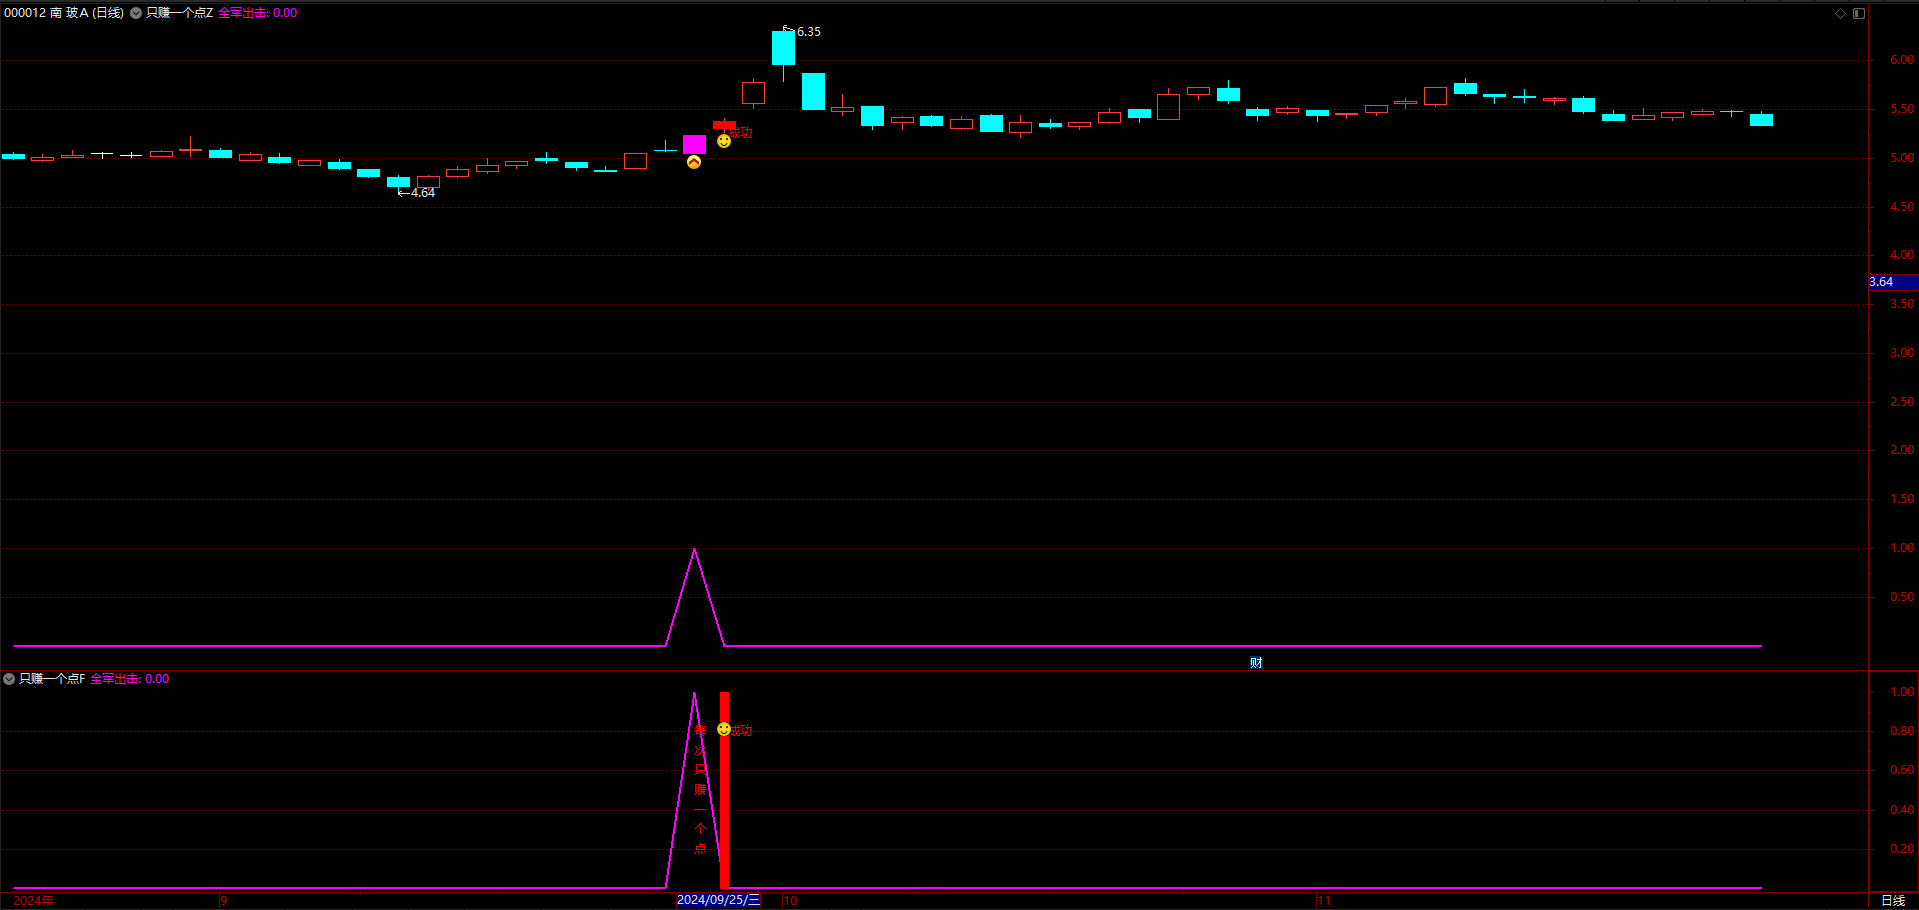Click the month 11 axis marker
The height and width of the screenshot is (910, 1919).
[1324, 901]
